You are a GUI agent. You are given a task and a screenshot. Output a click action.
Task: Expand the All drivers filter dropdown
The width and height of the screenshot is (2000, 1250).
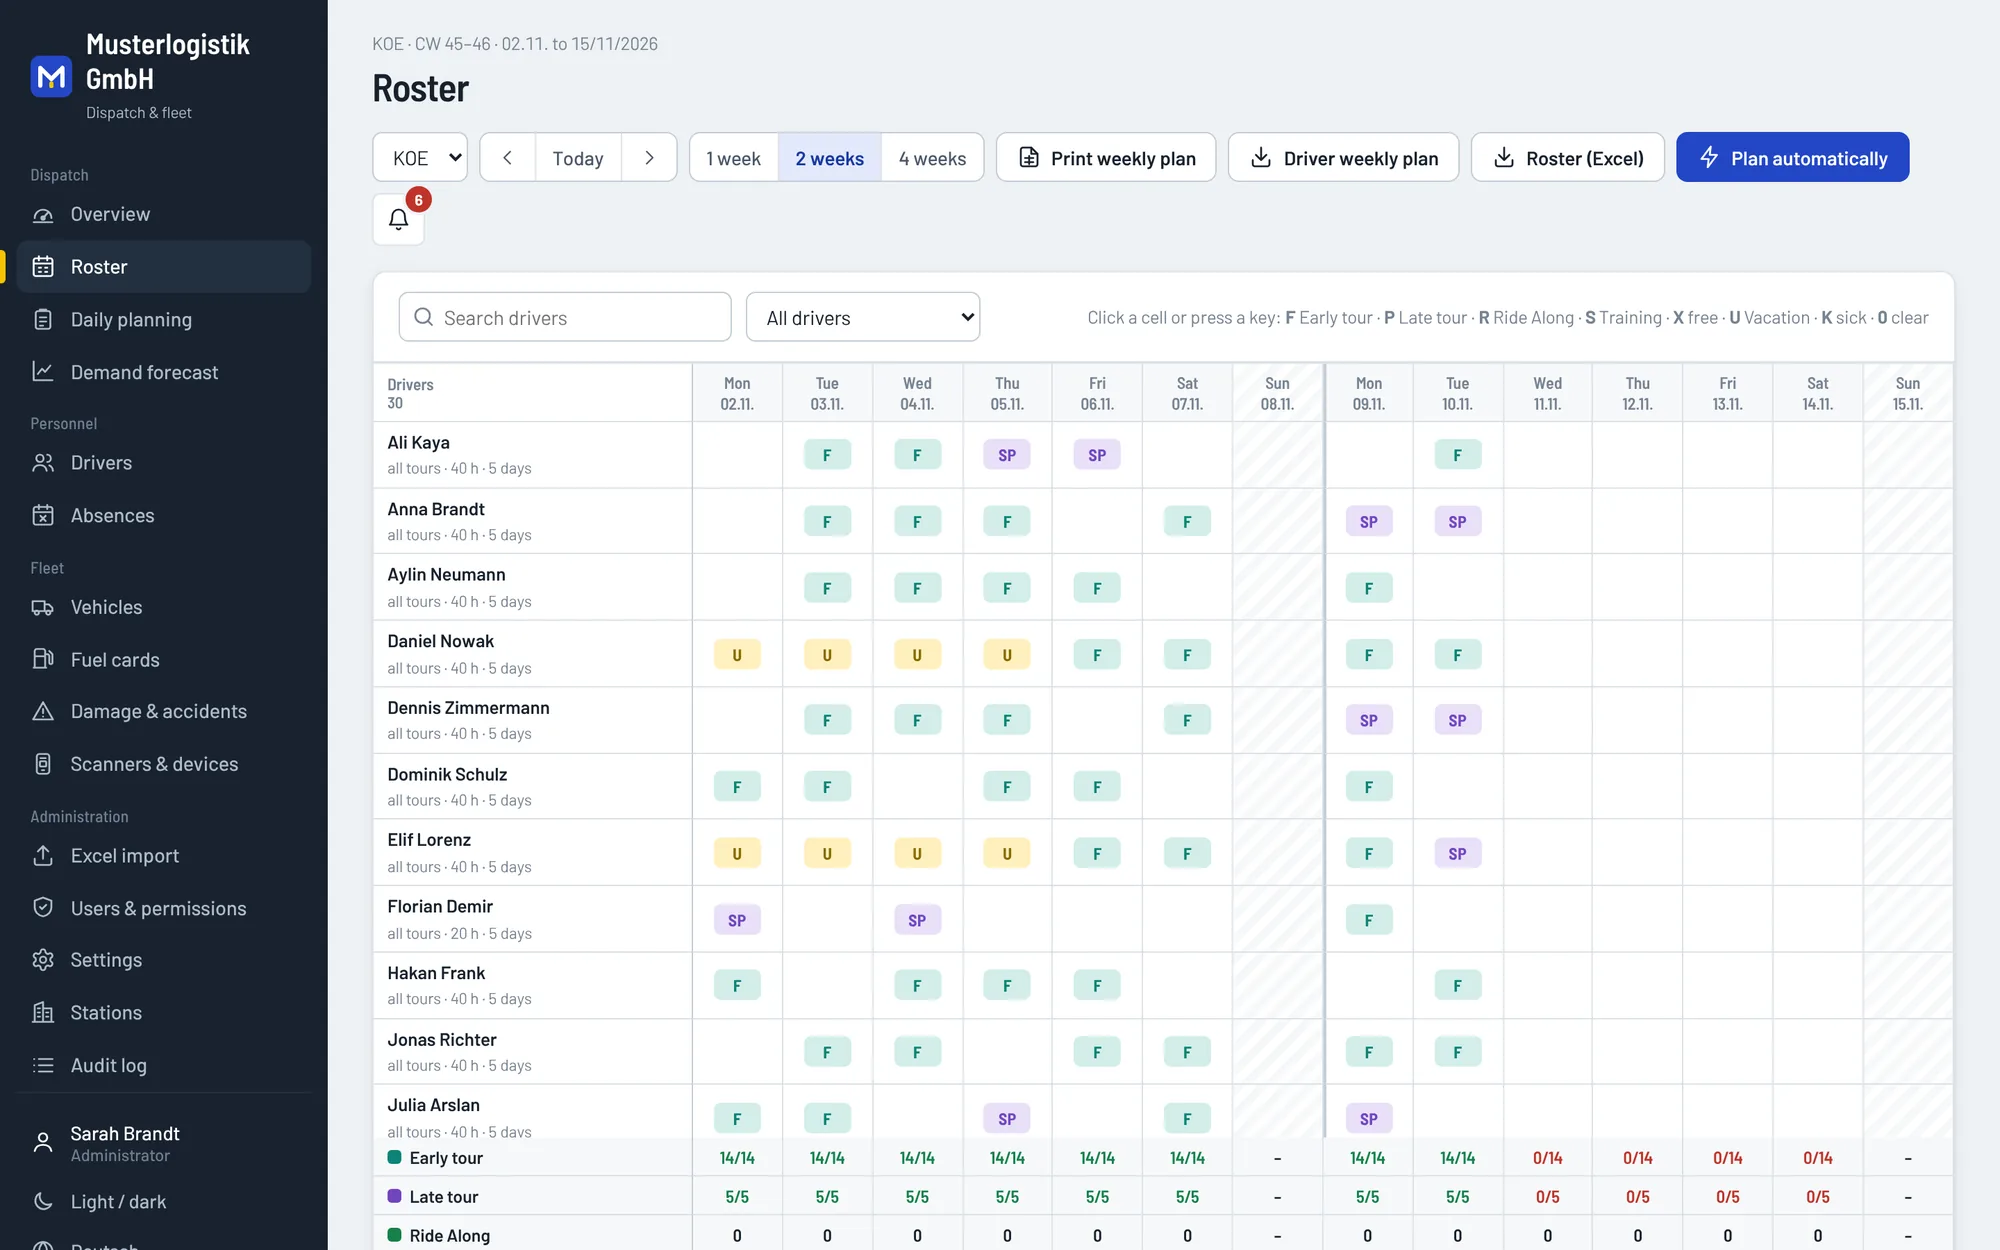click(x=863, y=318)
